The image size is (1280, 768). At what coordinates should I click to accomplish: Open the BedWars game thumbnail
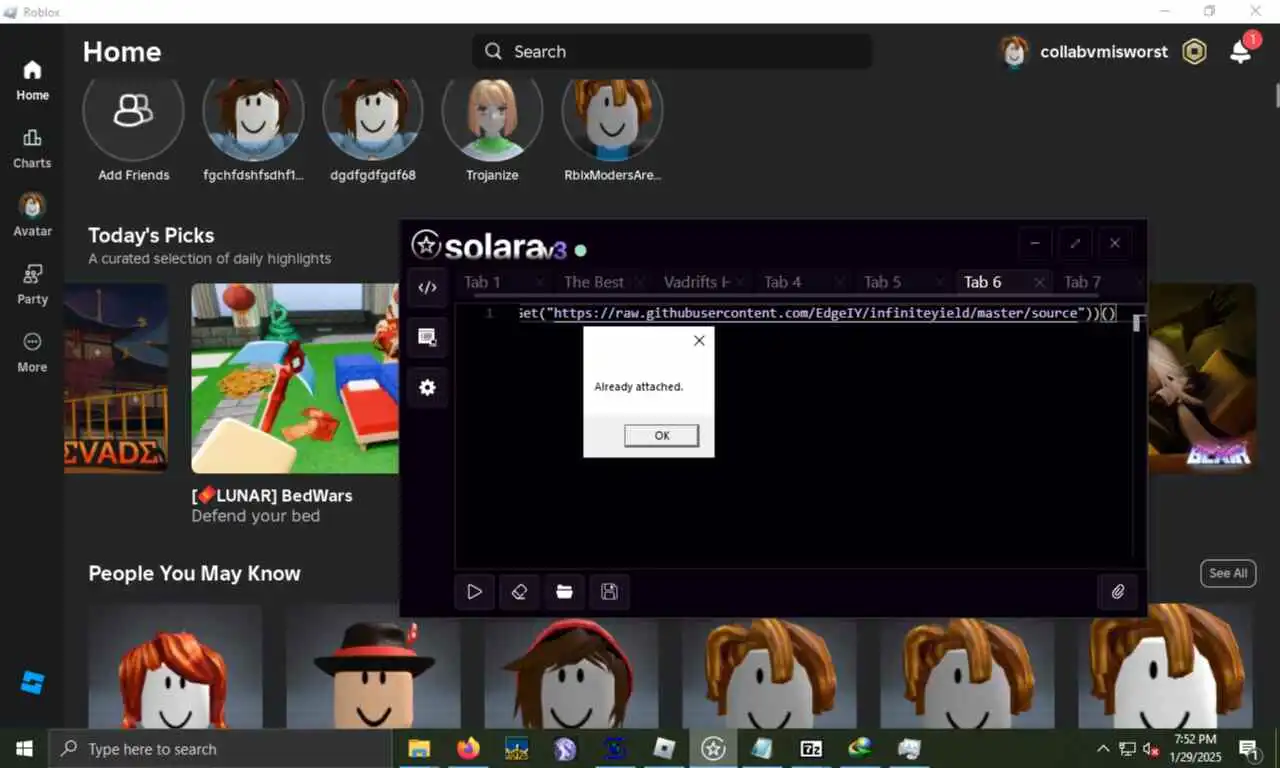click(296, 378)
